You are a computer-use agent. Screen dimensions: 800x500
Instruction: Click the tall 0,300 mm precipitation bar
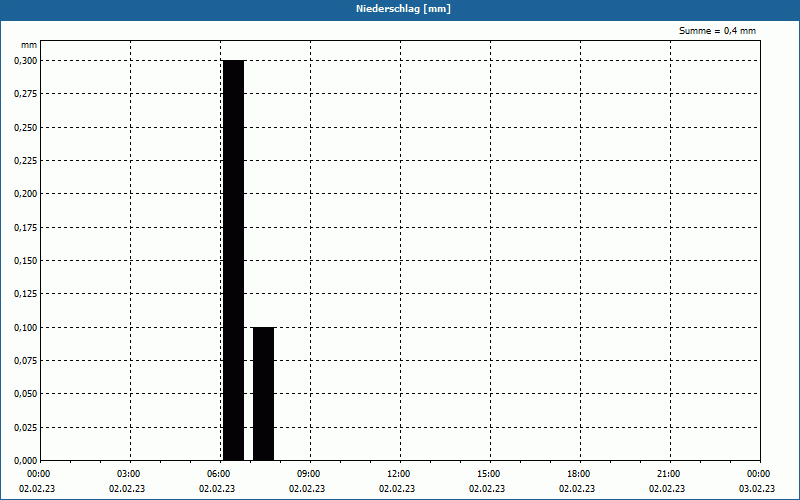point(234,260)
